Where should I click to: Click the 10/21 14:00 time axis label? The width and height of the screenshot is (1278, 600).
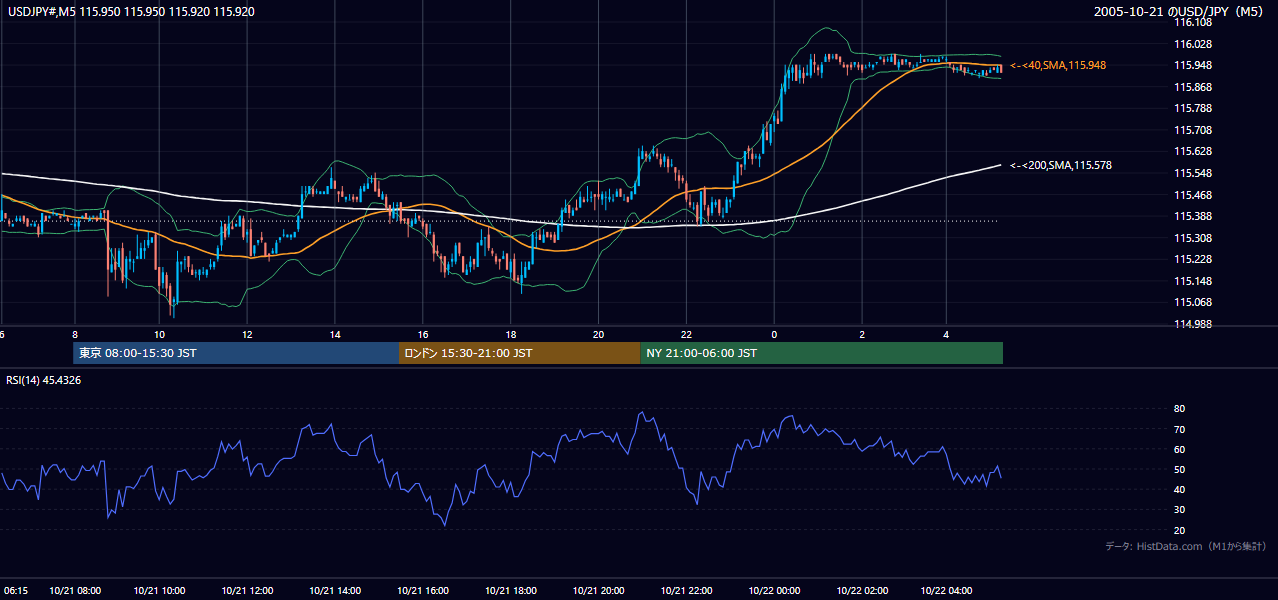[335, 591]
